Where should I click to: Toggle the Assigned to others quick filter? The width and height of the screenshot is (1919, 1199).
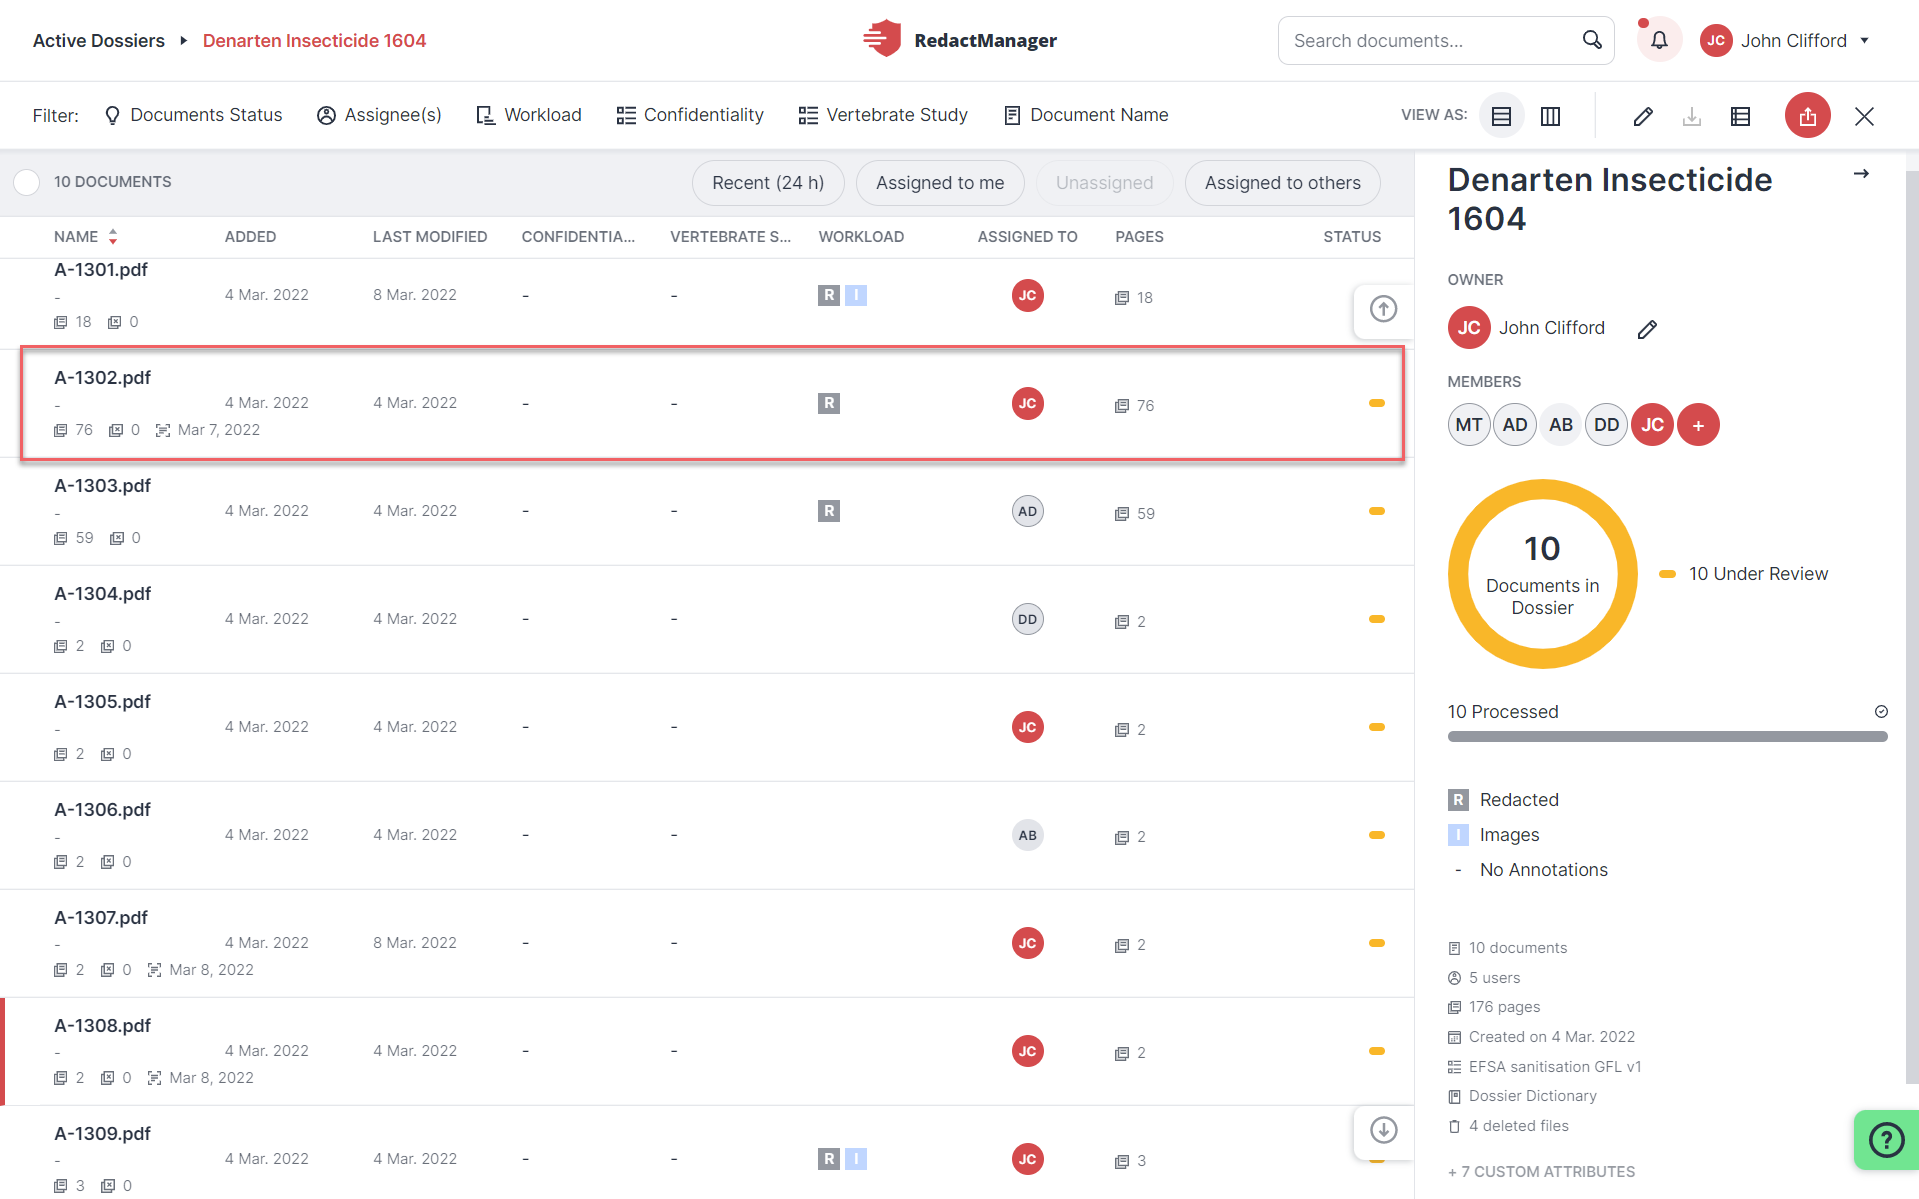coord(1282,183)
